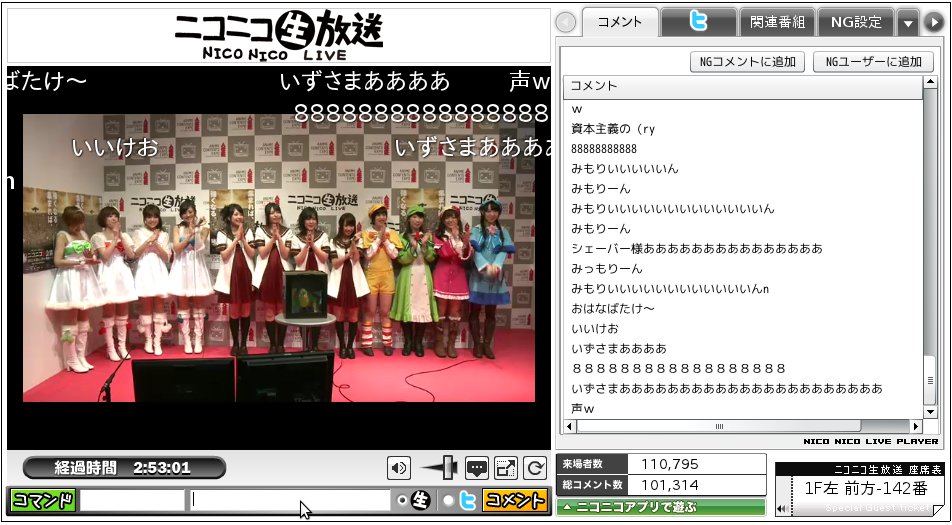
Task: Click the orange コメント submit button
Action: pos(515,501)
